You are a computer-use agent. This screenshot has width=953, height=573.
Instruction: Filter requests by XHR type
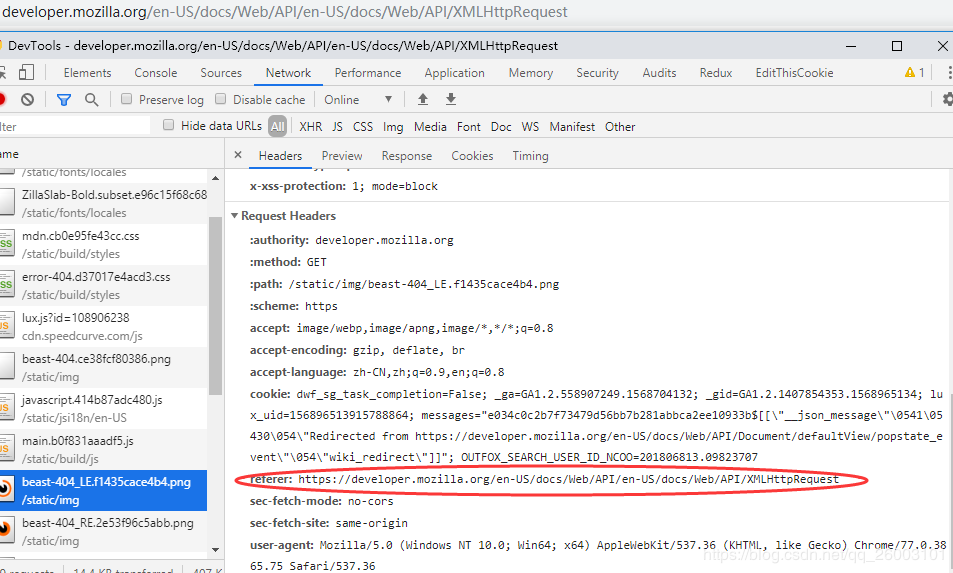(x=311, y=127)
